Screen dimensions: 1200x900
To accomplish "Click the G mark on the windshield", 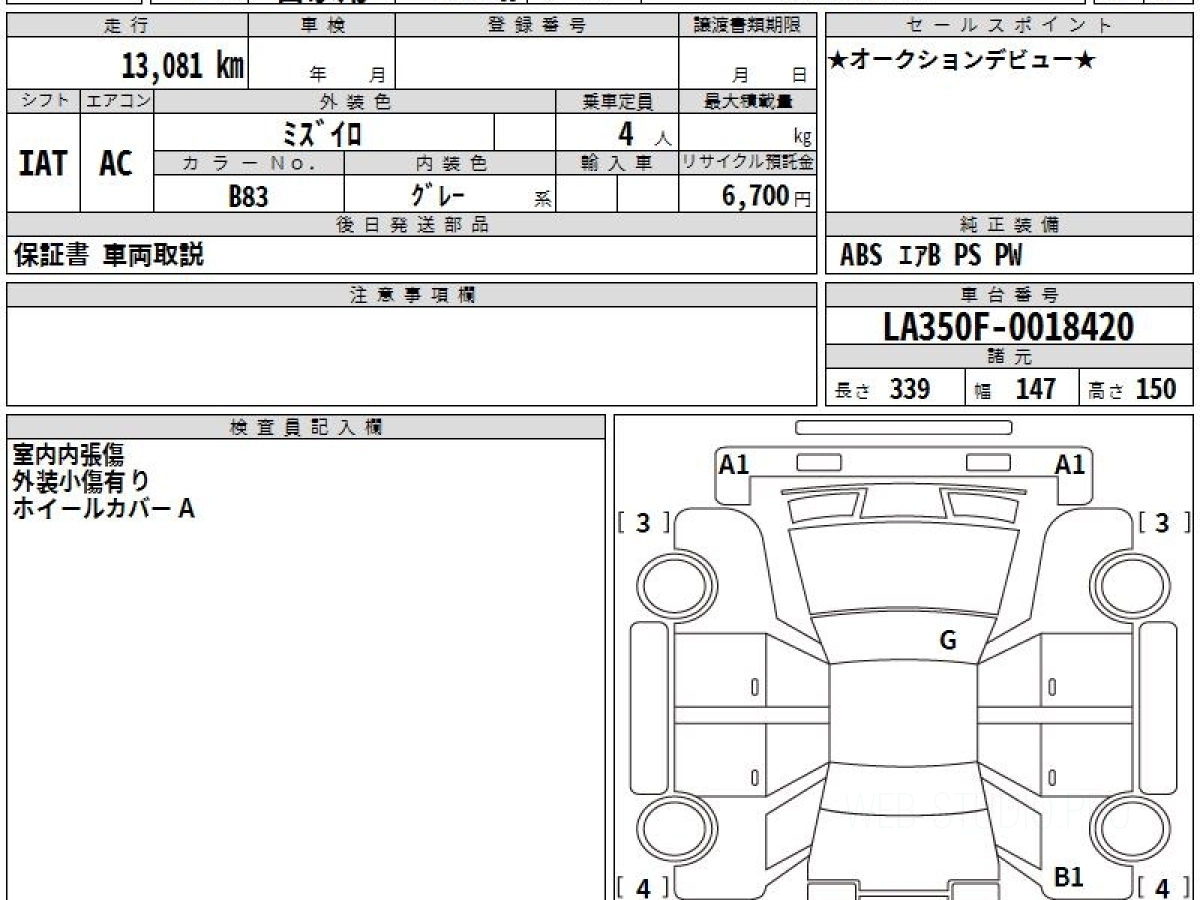I will coord(948,641).
